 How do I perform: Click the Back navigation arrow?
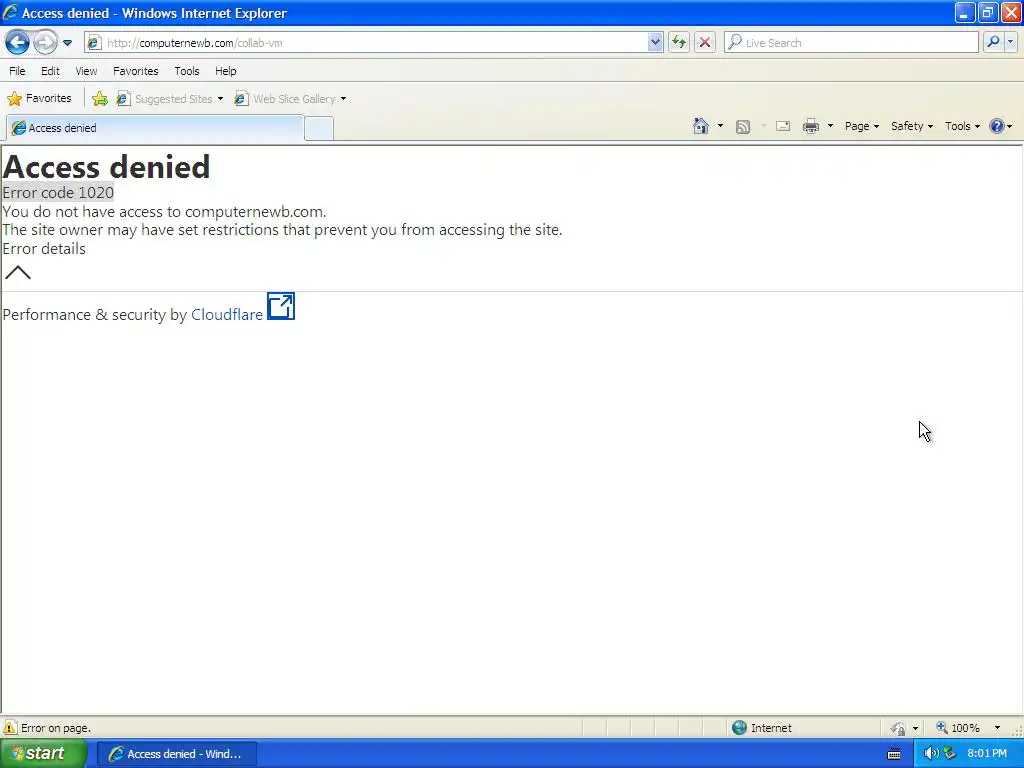coord(18,43)
